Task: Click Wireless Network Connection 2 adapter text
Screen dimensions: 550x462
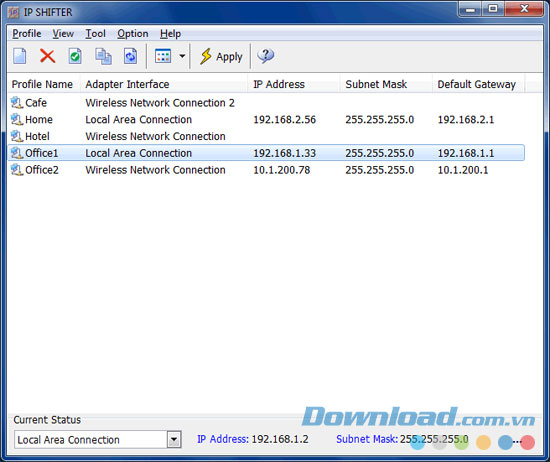Action: 160,103
